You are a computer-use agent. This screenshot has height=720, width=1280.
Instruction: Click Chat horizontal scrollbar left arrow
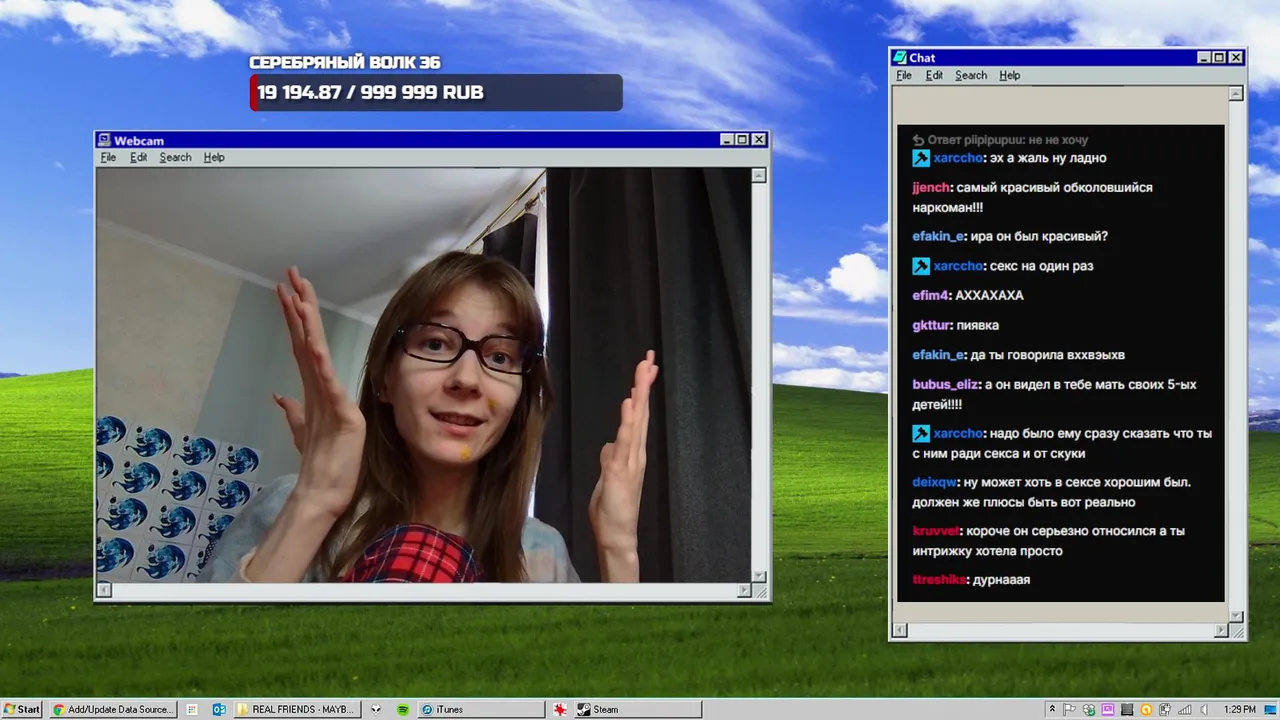click(x=899, y=630)
